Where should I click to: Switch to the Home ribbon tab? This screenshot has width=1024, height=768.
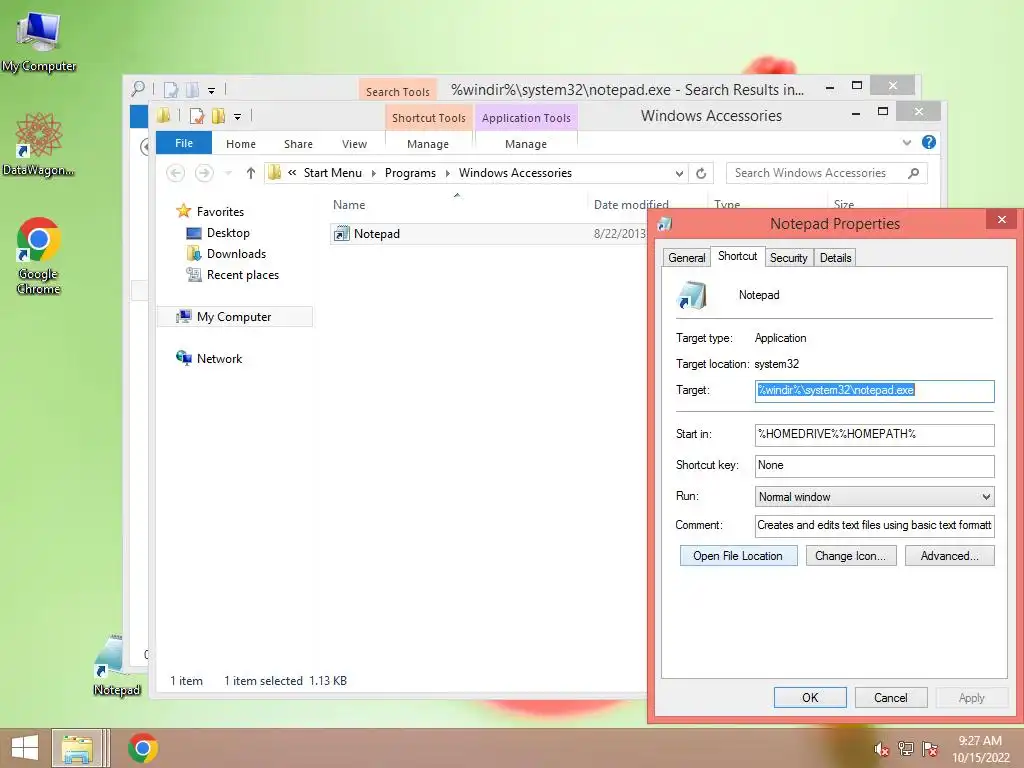click(241, 144)
